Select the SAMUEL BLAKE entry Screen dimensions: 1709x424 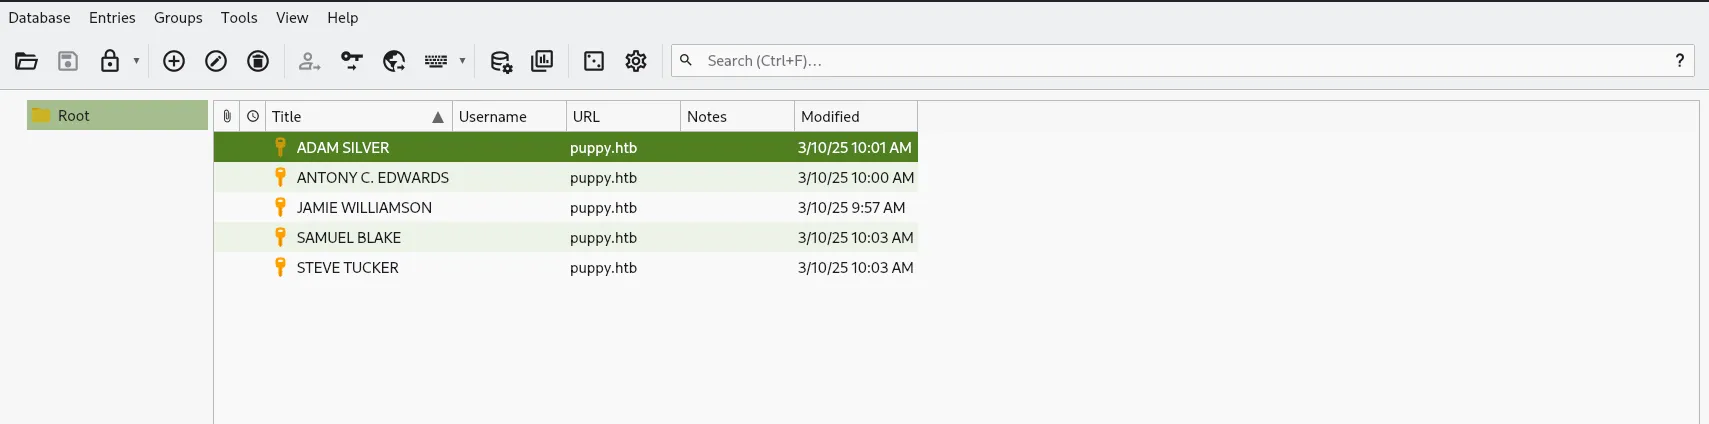tap(566, 237)
